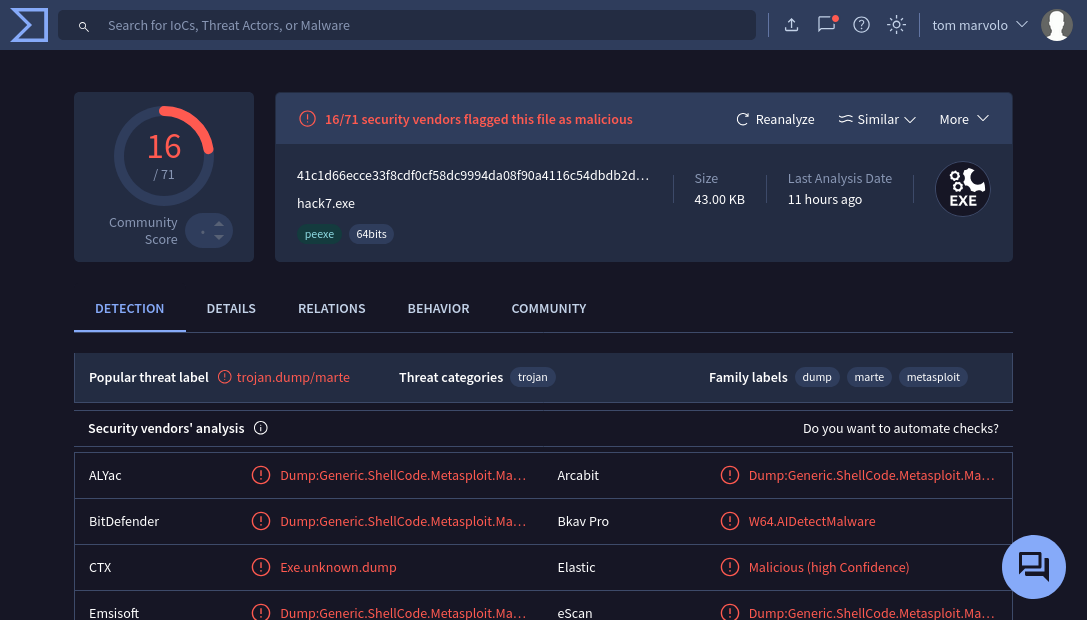Click the ALYac vendor name

tap(105, 475)
